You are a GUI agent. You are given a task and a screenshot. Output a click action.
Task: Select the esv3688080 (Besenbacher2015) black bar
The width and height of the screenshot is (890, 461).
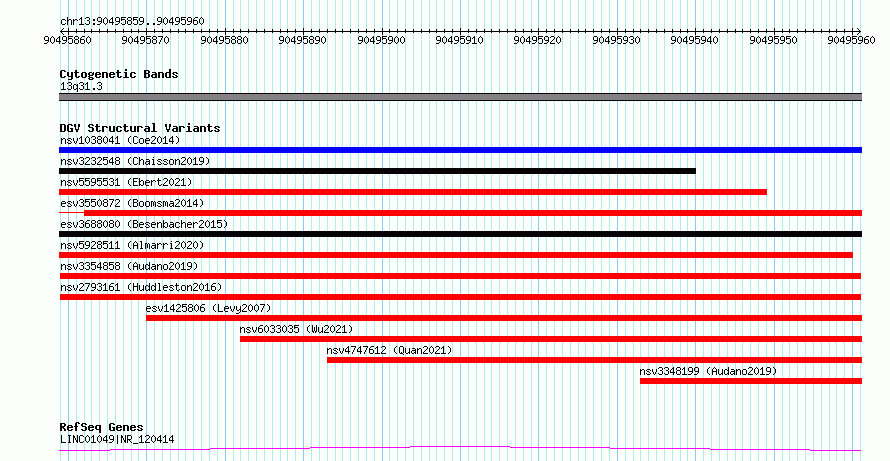pos(460,234)
